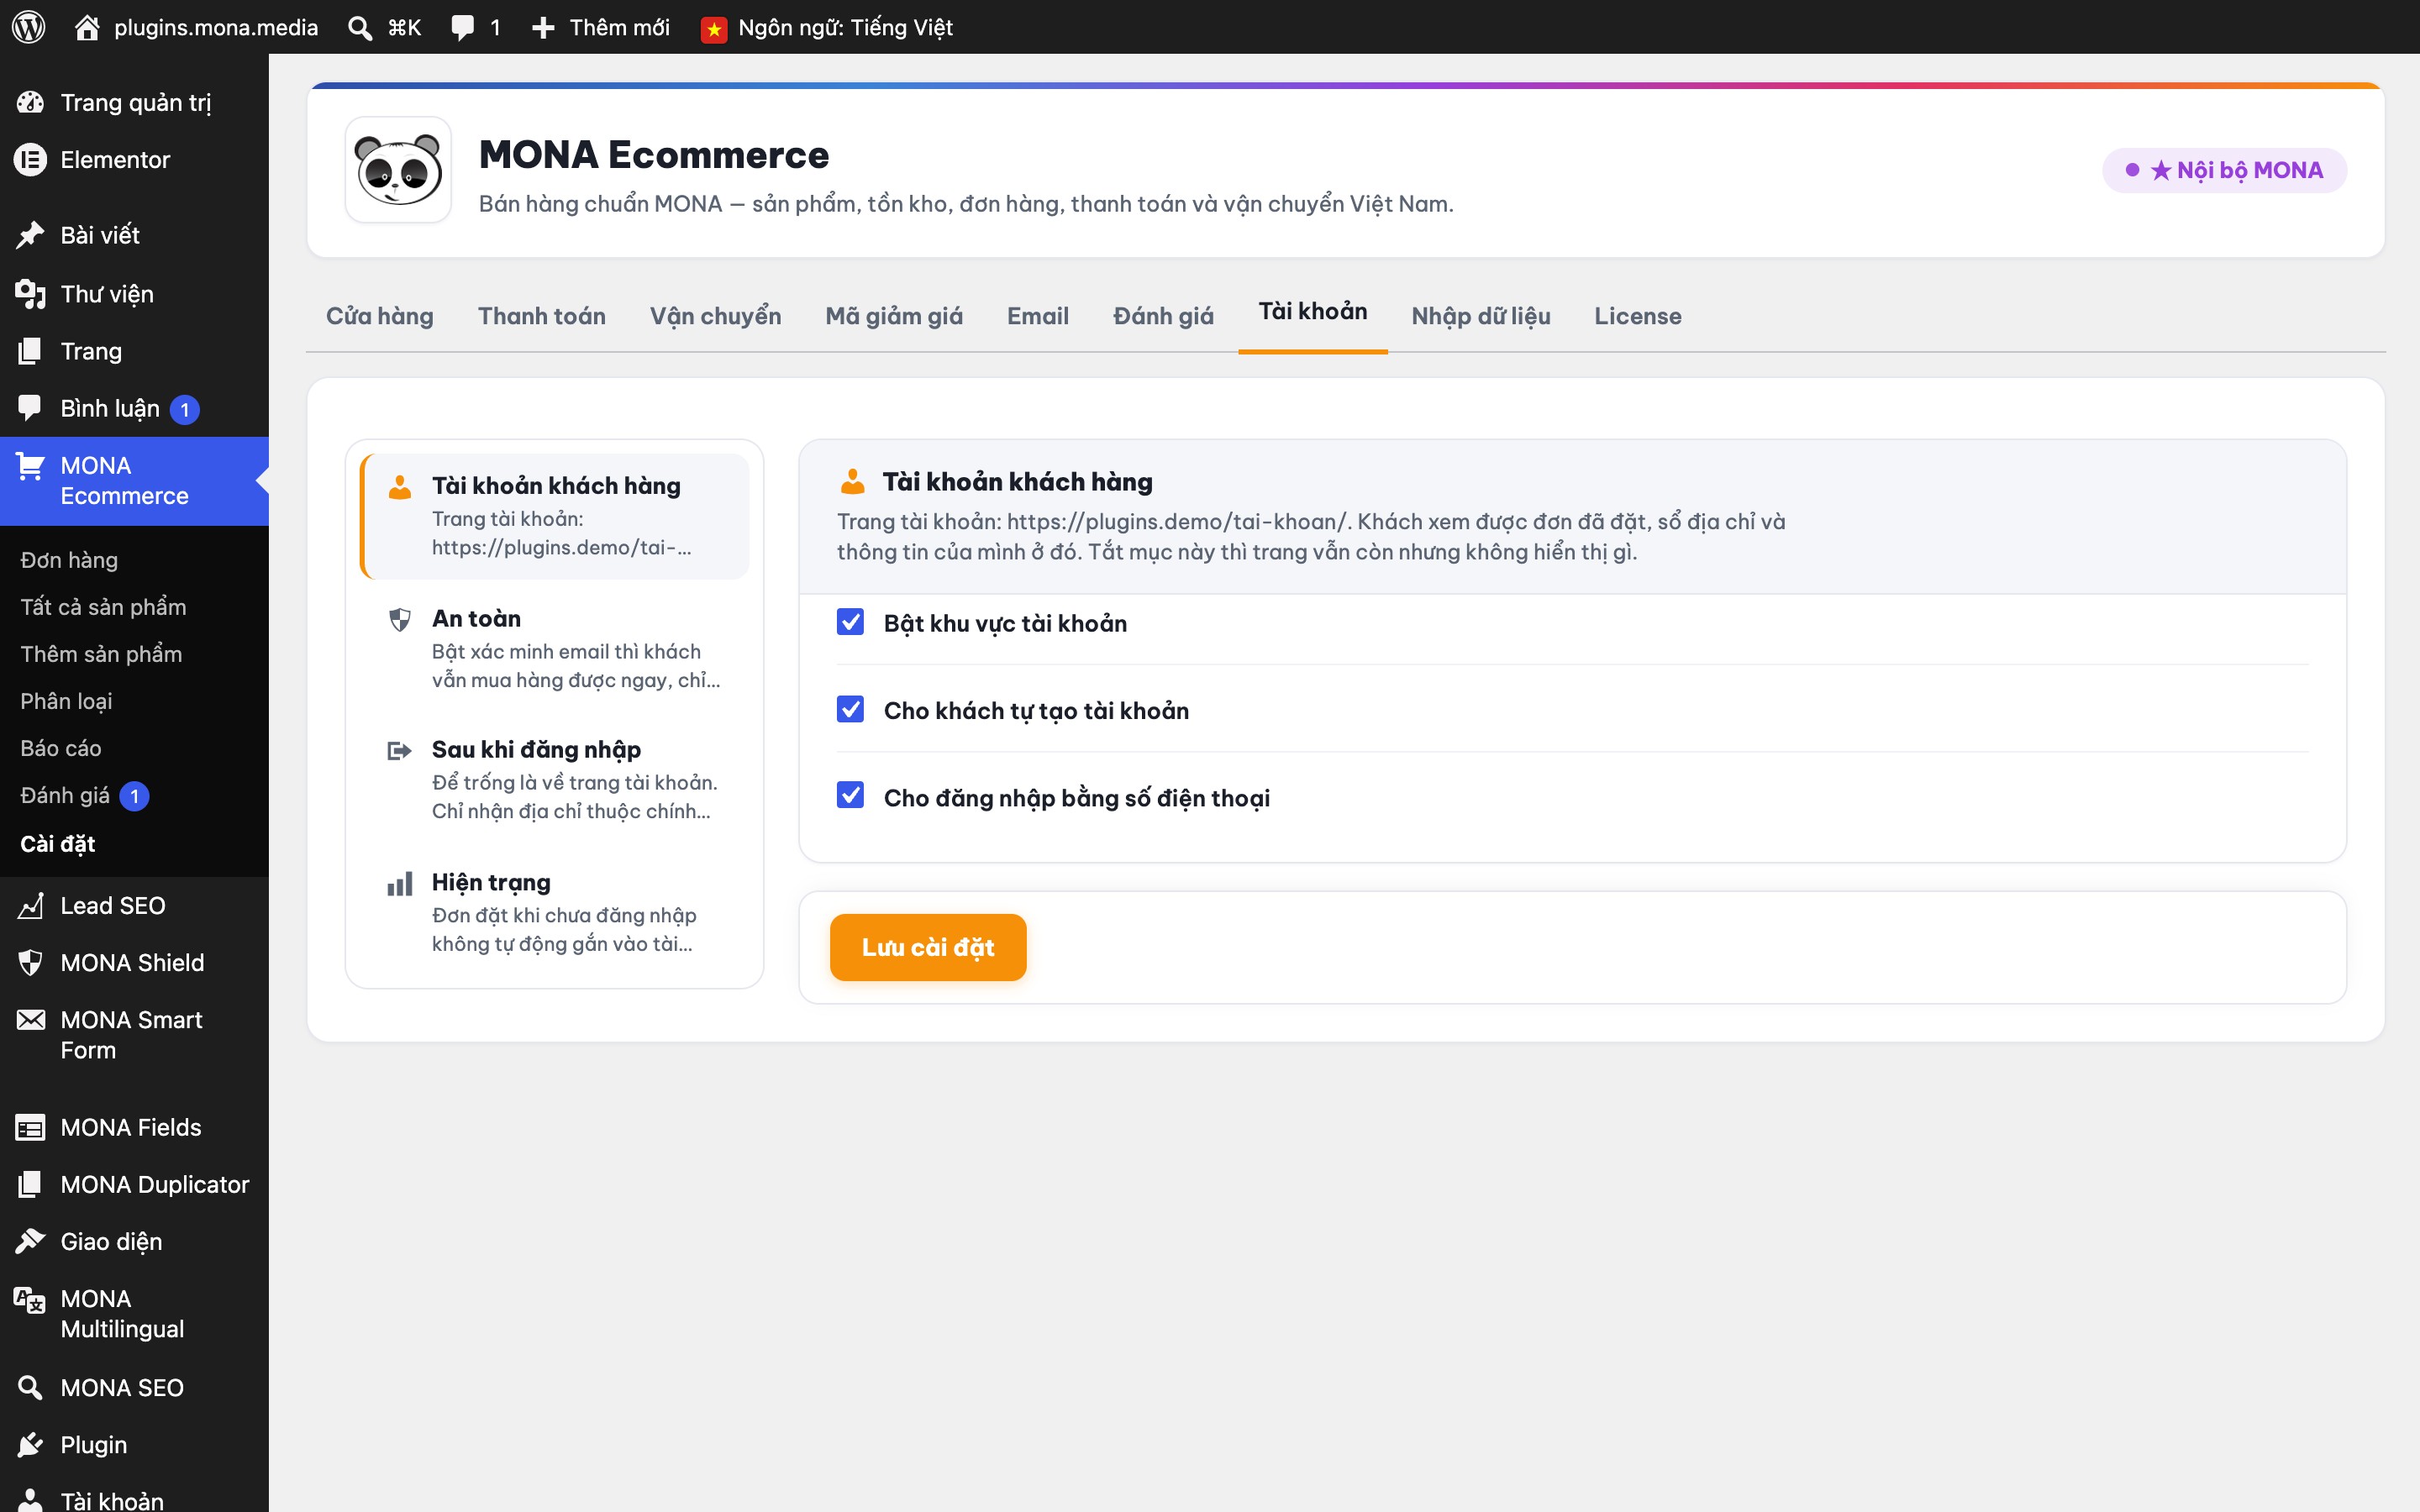Click plugins.mona.media site name
The width and height of the screenshot is (2420, 1512).
[216, 27]
